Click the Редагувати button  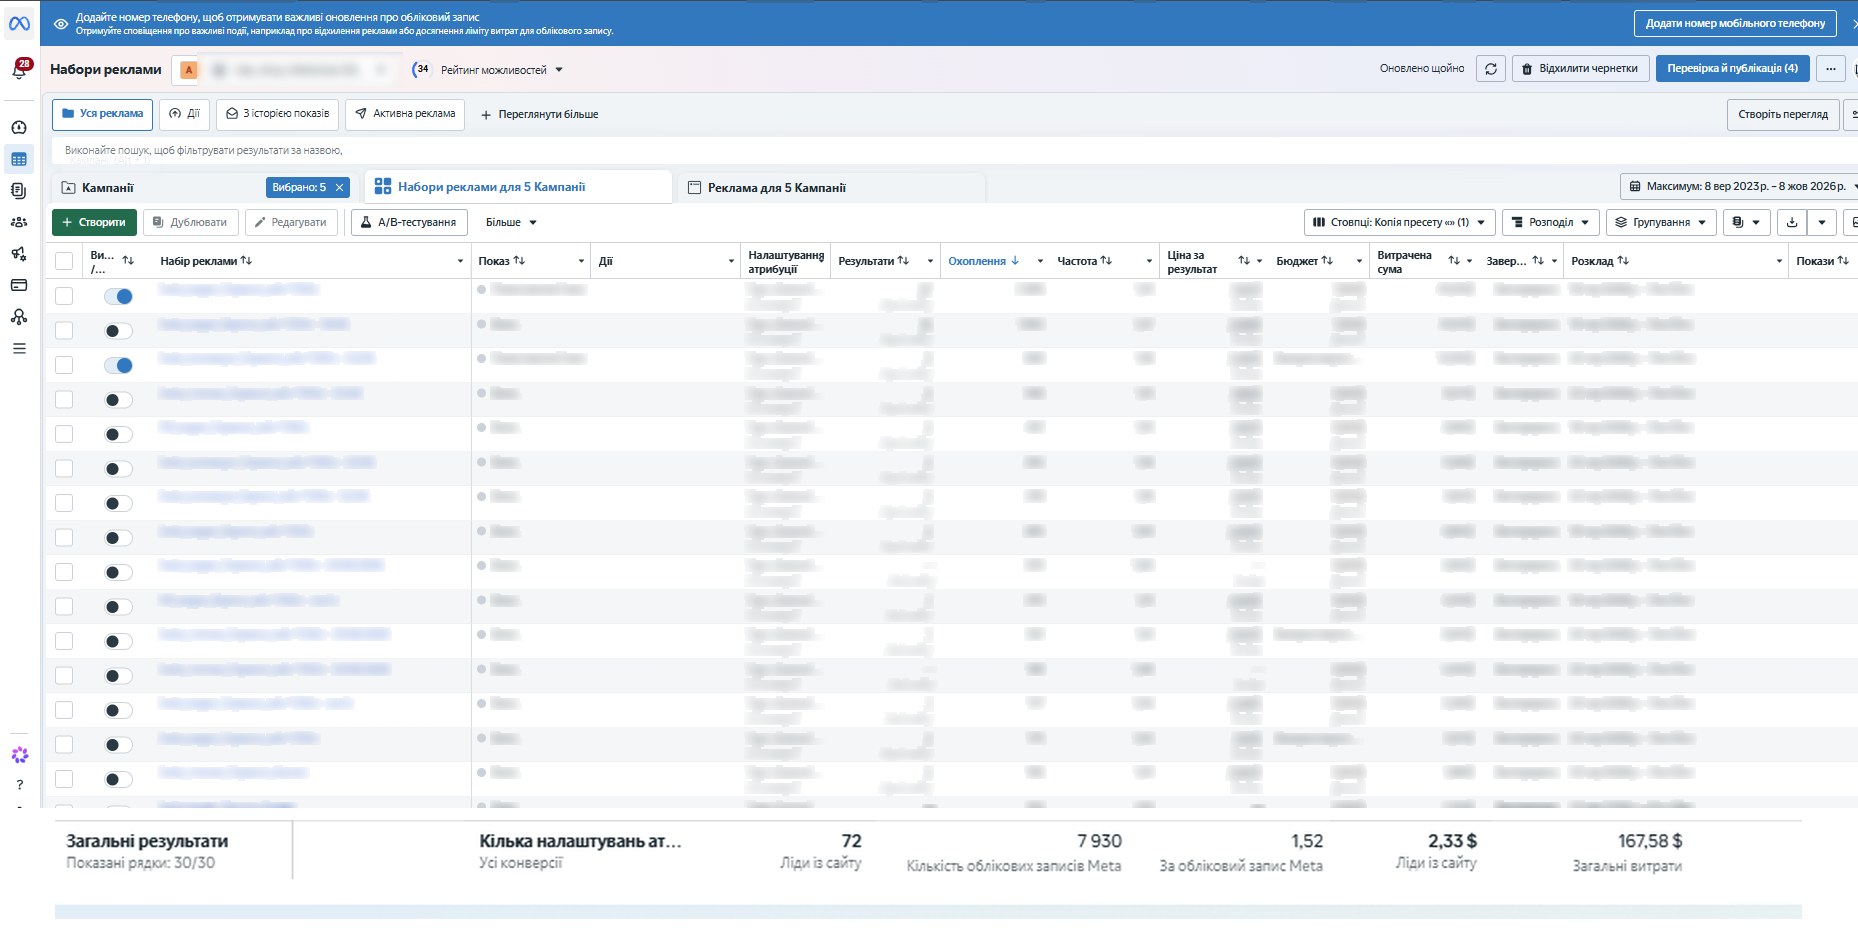tap(291, 222)
